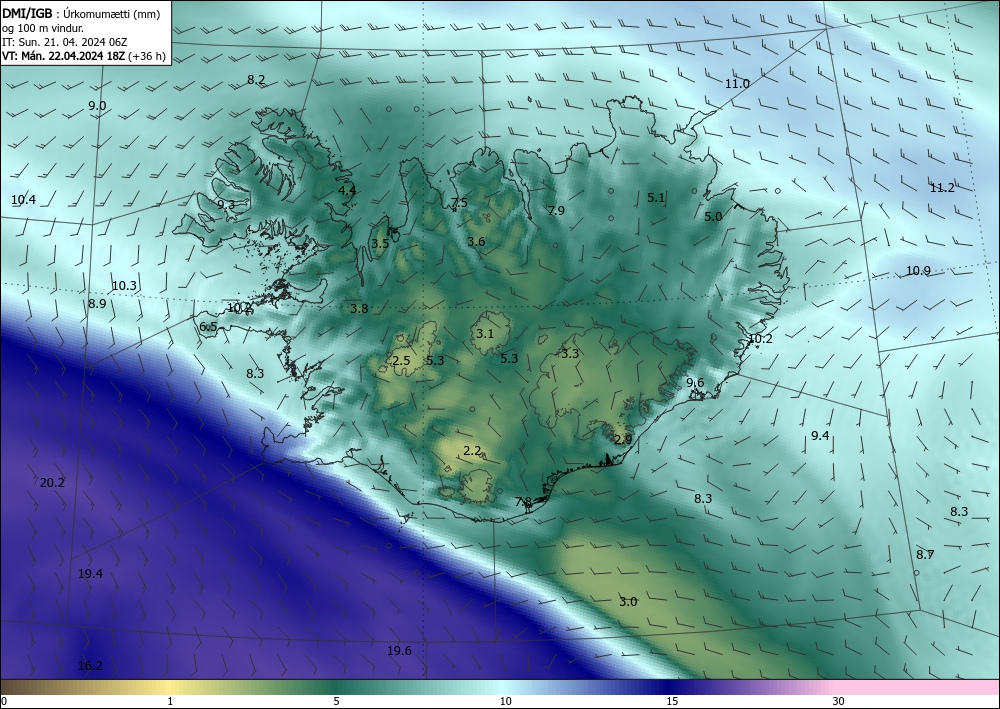Click the pink end of the color scale

click(918, 687)
